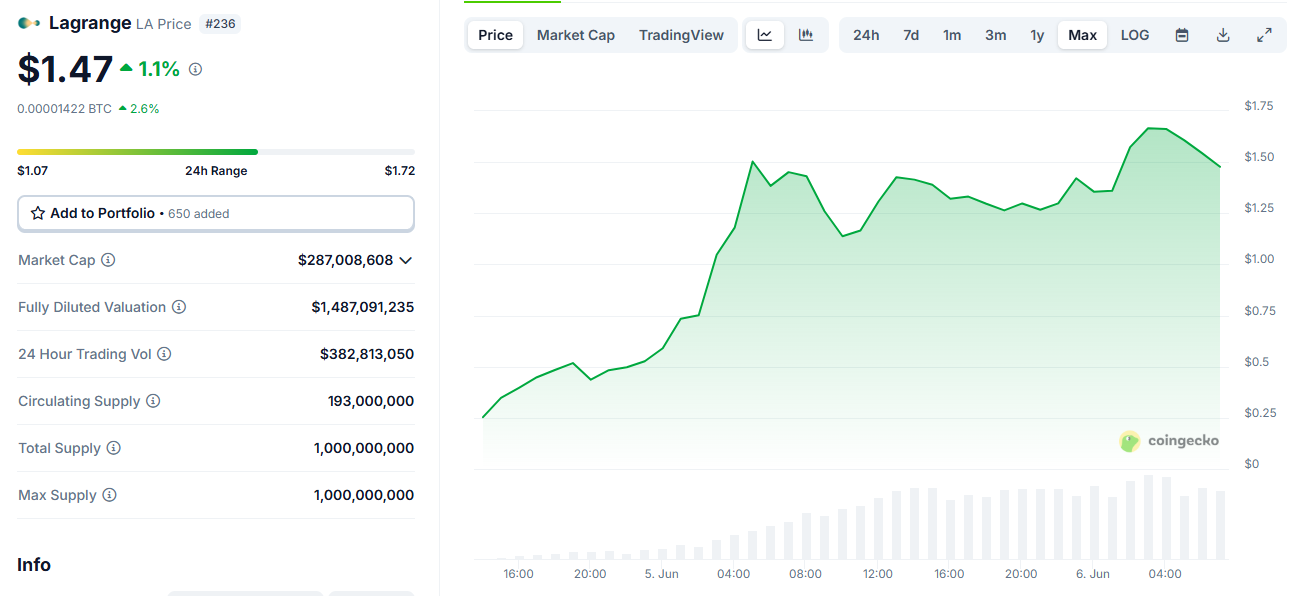Click the info icon beside Fully Diluted Valuation
Screen dimensions: 1294x596
[x=179, y=307]
